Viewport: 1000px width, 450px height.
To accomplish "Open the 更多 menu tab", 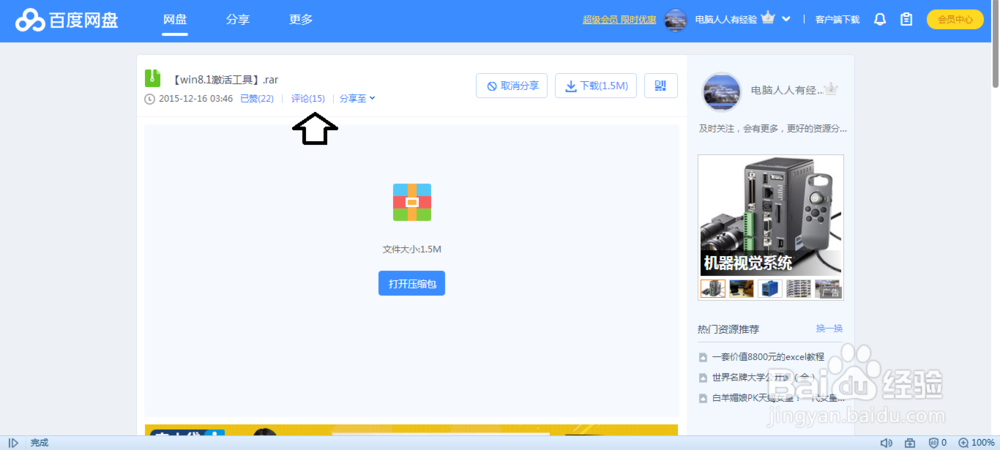I will tap(301, 20).
